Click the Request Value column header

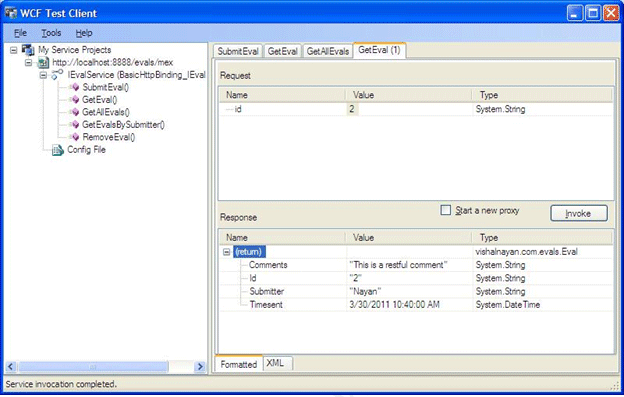tap(408, 95)
